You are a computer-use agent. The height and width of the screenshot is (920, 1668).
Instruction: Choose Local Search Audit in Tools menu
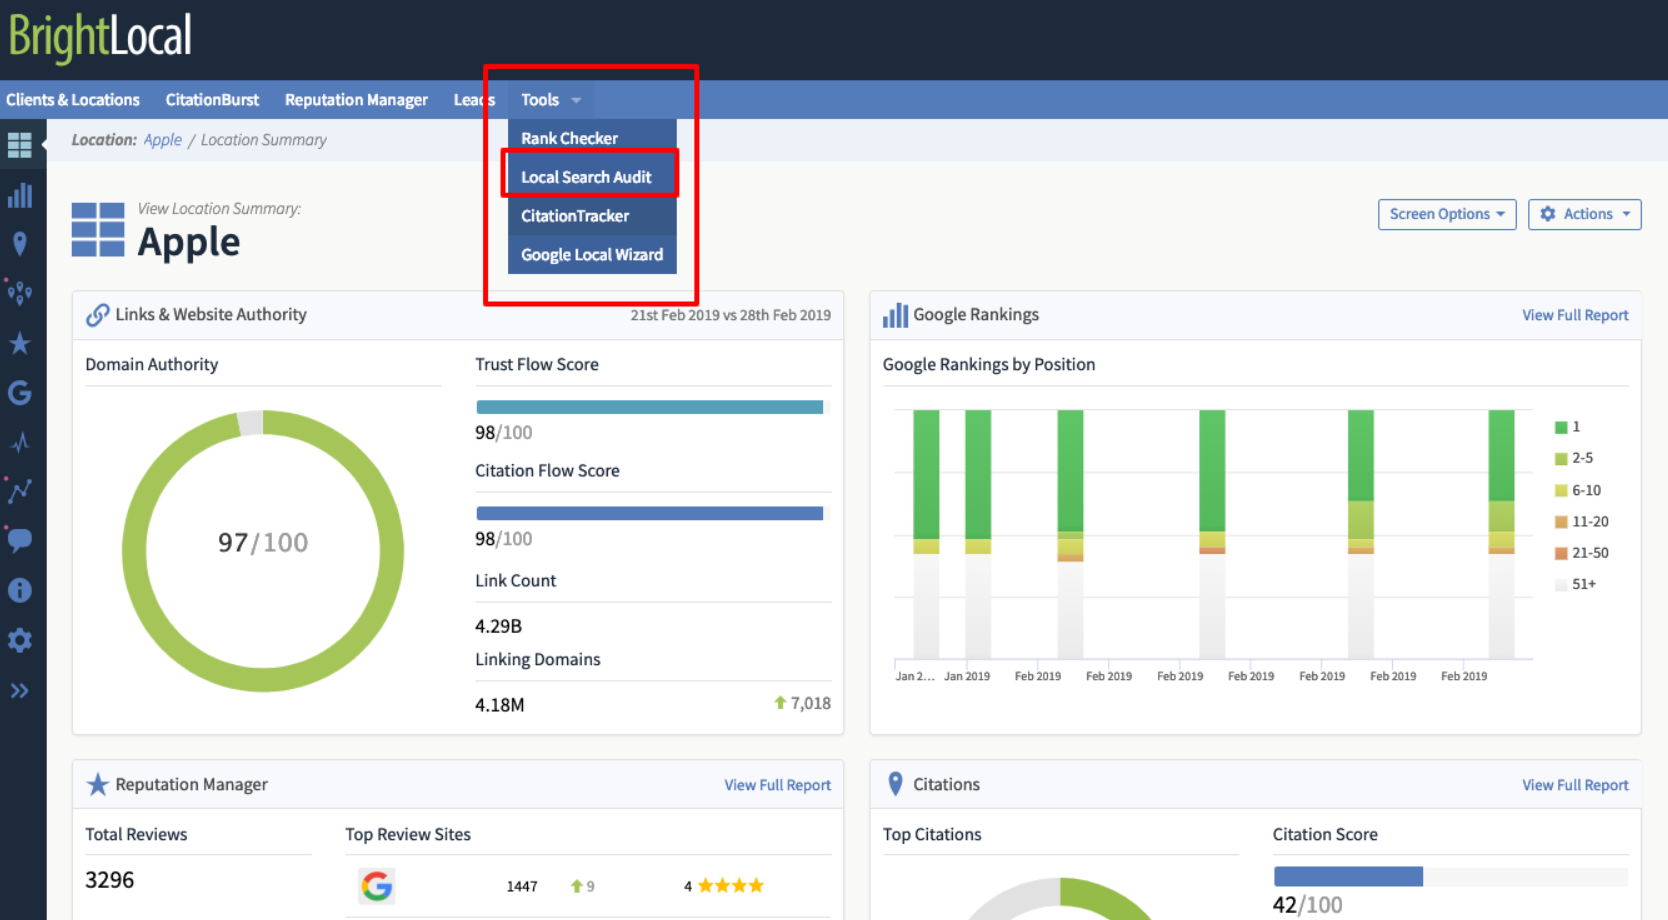click(x=592, y=177)
